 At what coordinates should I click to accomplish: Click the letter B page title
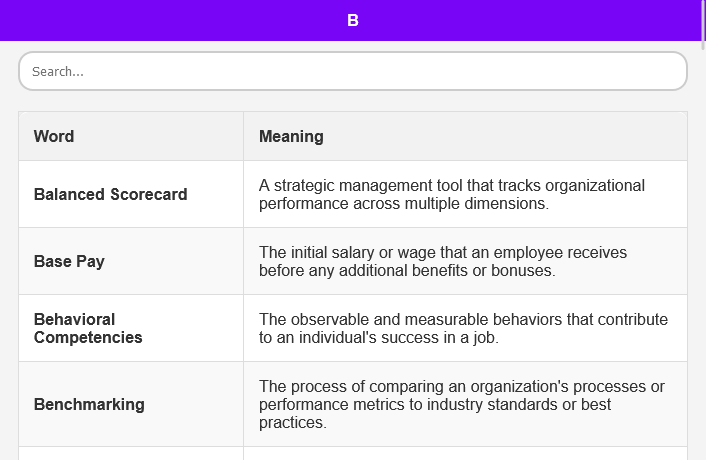(352, 20)
